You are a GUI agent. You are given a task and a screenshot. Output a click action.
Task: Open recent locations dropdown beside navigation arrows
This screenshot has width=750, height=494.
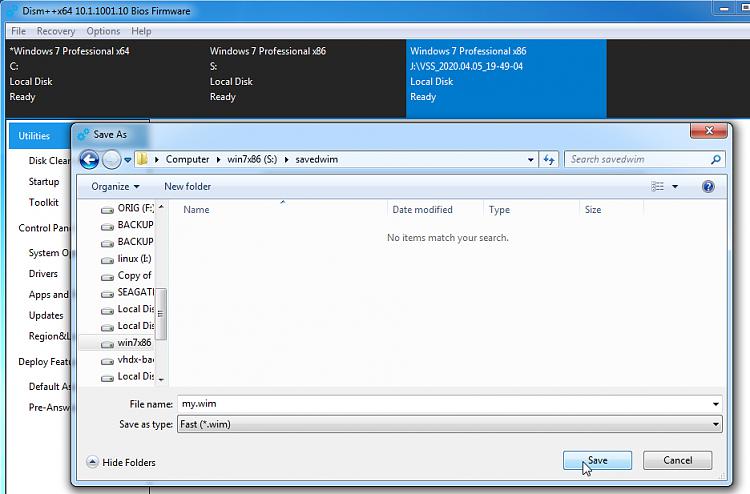pos(128,160)
